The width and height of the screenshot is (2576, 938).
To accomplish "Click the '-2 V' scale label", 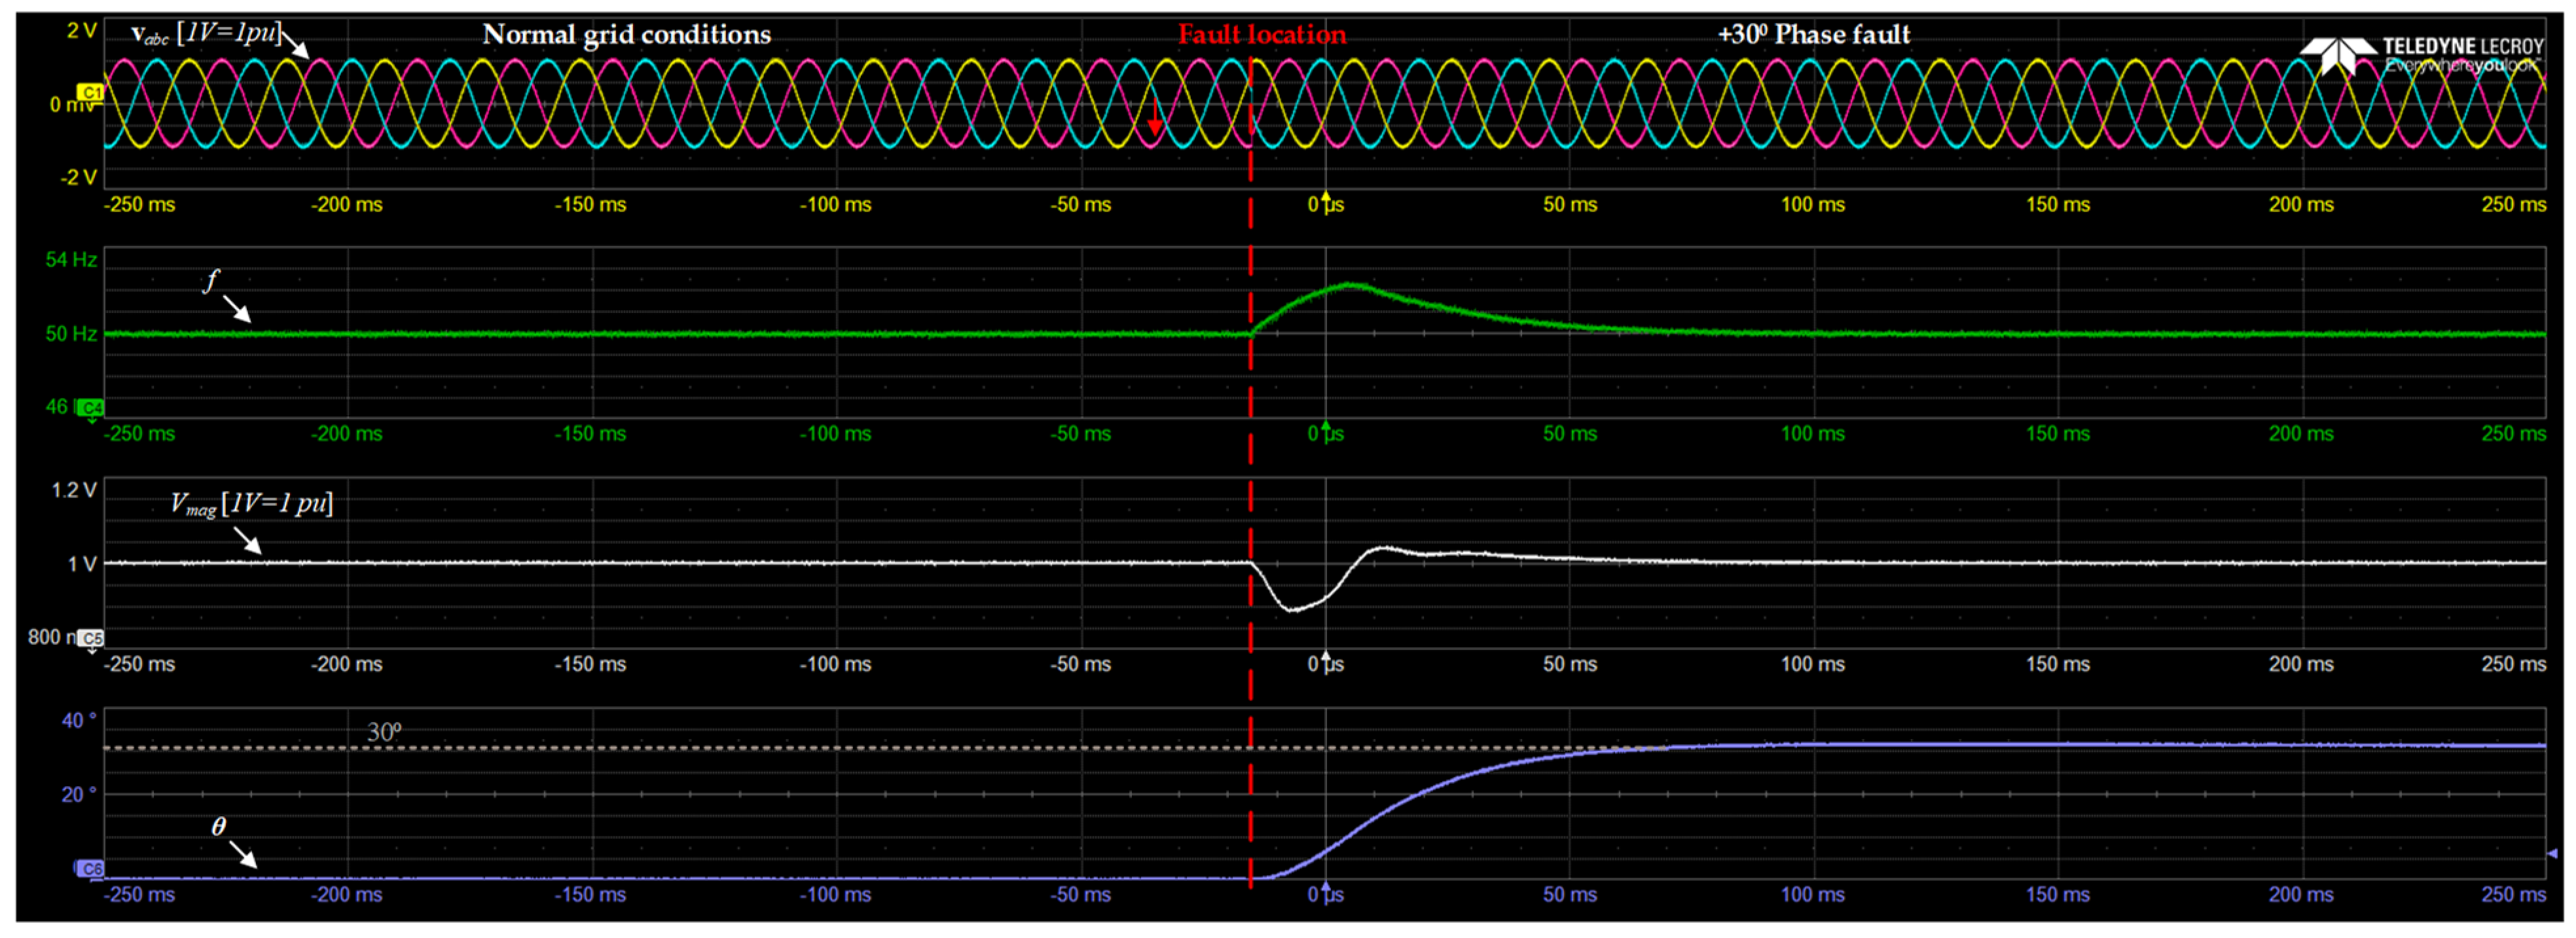I will click(x=79, y=177).
